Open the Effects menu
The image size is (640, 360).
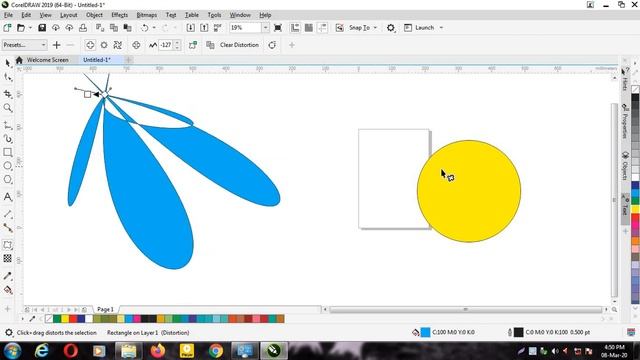coord(119,15)
